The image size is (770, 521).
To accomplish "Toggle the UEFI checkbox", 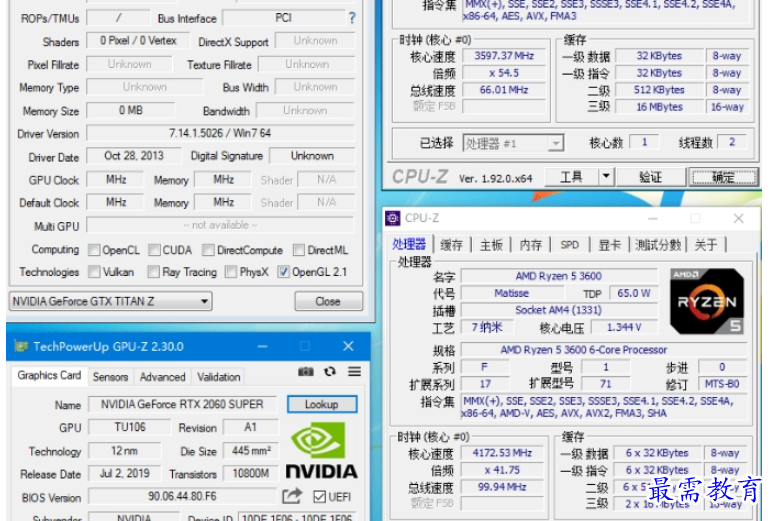I will [319, 496].
